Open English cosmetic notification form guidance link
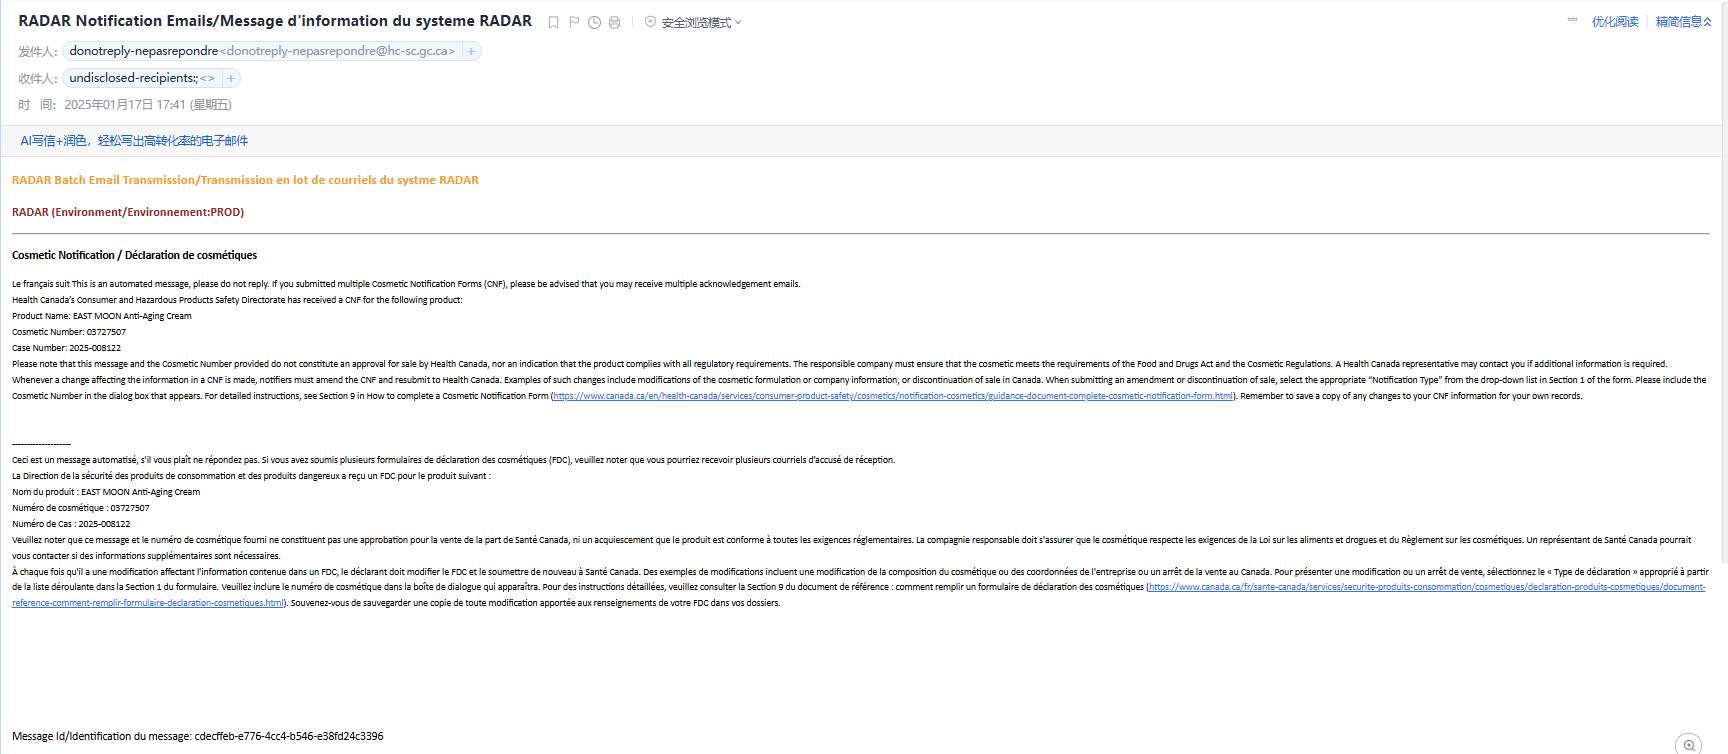This screenshot has width=1728, height=754. click(x=893, y=396)
